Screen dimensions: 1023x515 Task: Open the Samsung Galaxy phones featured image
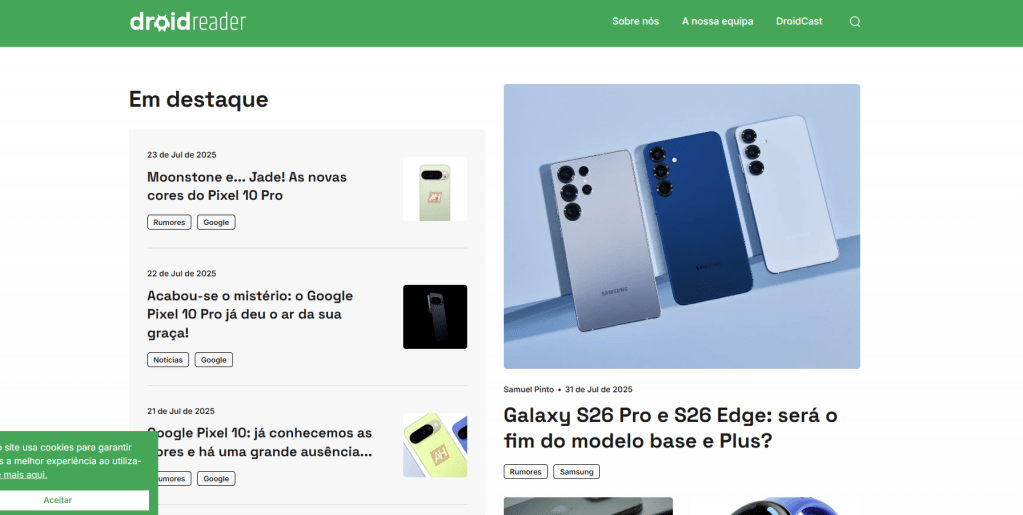point(682,226)
